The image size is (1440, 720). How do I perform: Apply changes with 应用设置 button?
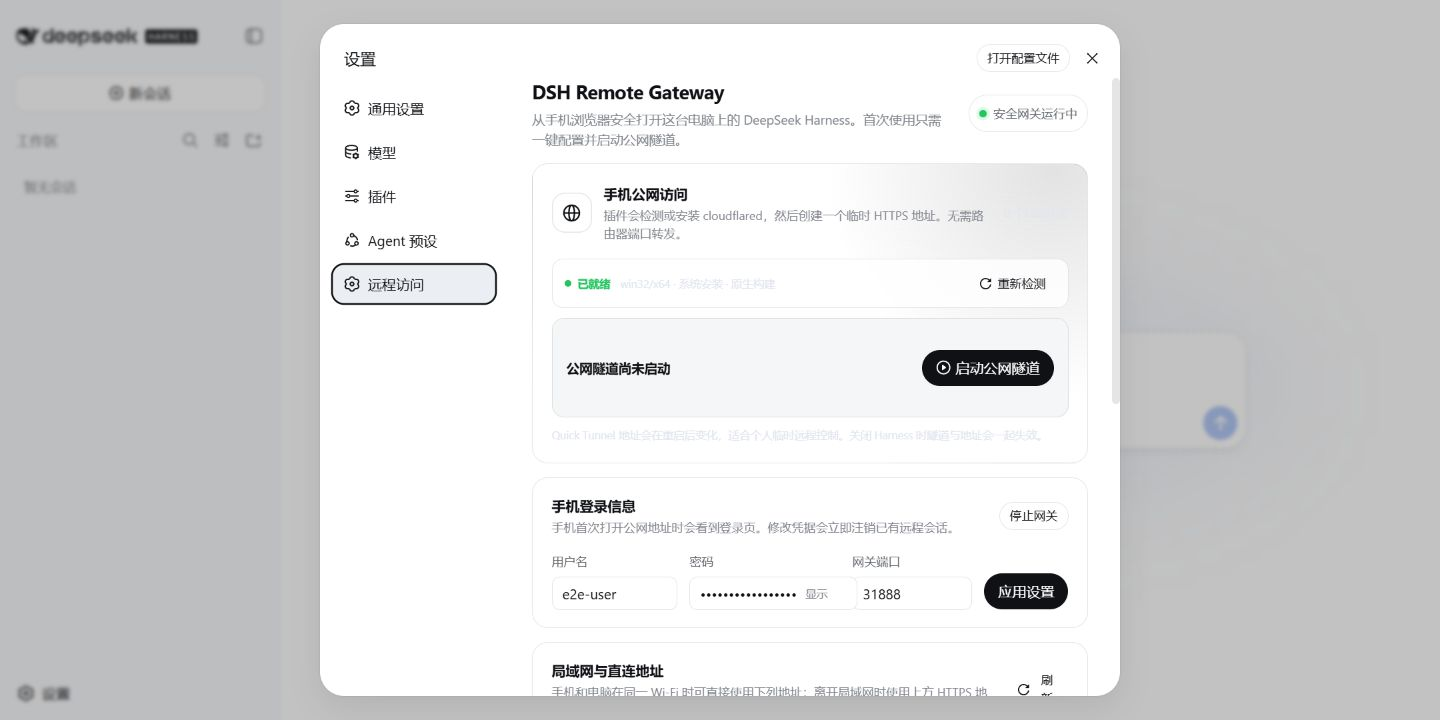click(1026, 591)
